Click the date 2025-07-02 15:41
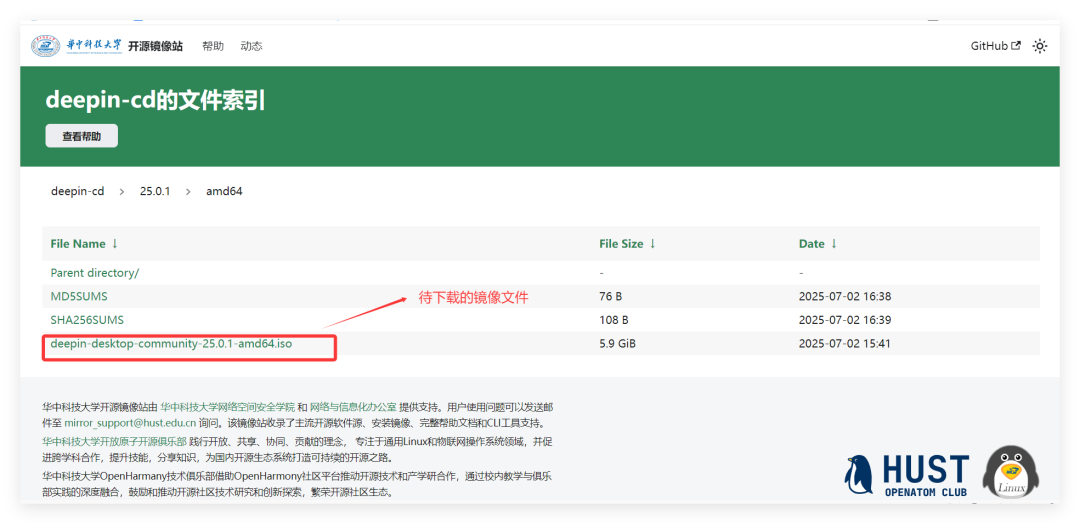The width and height of the screenshot is (1080, 524). (x=844, y=343)
